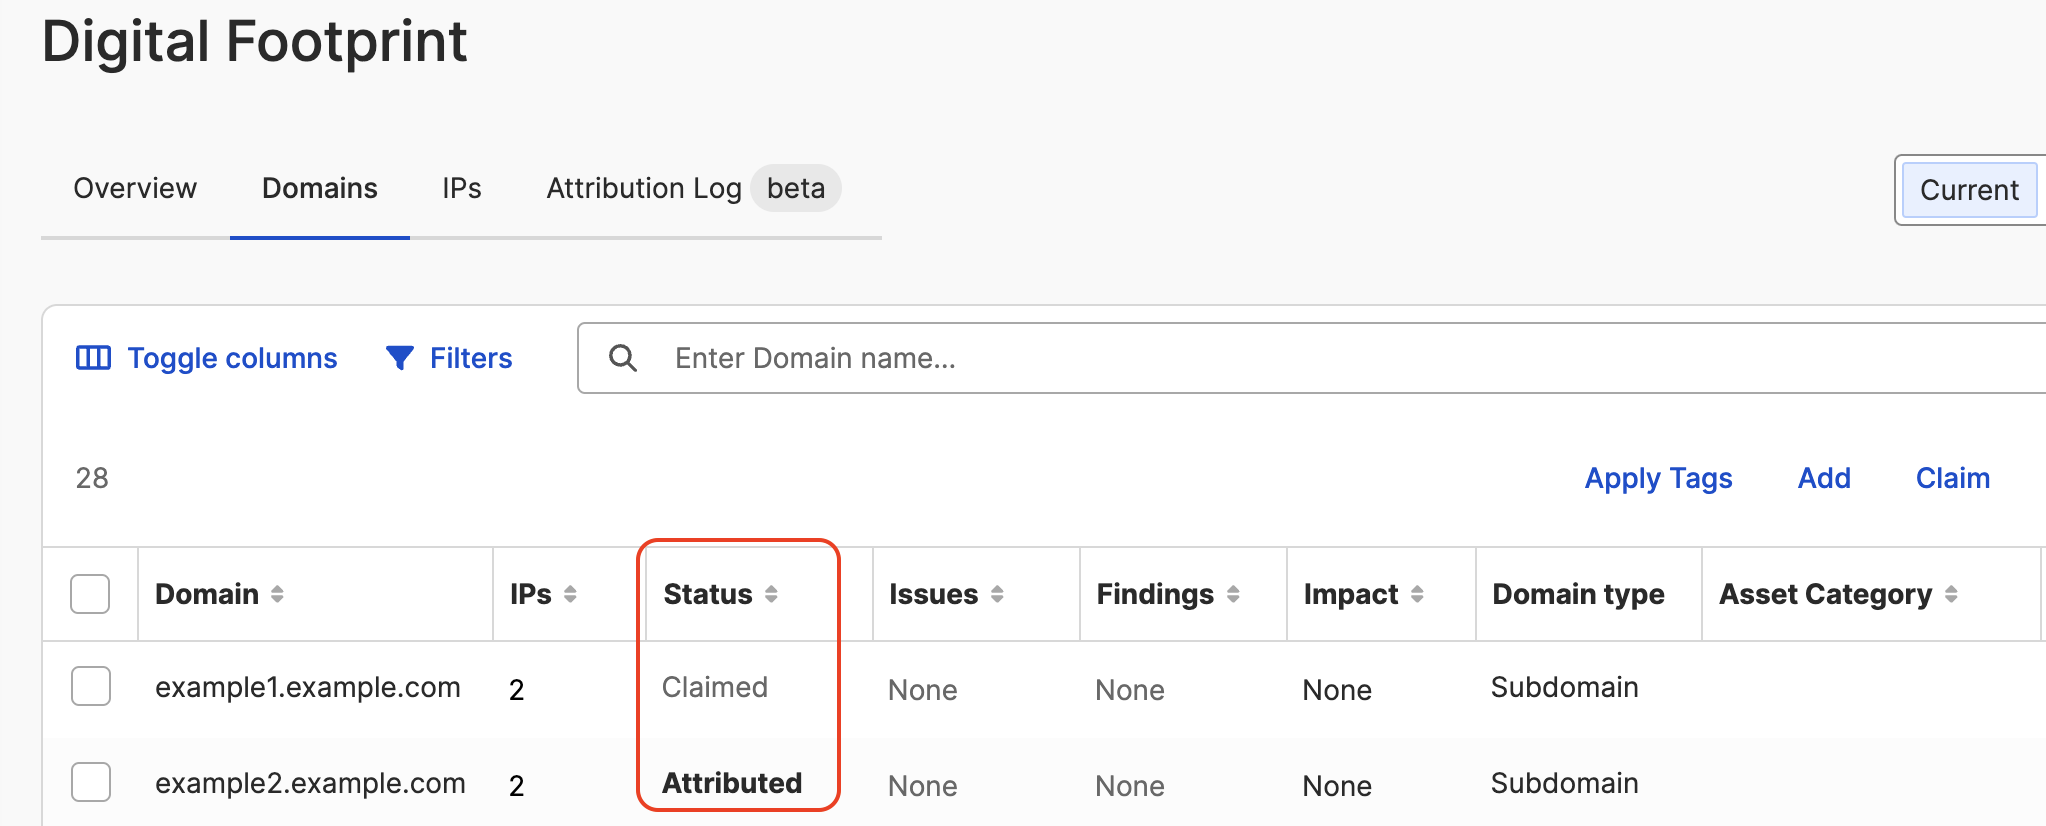The width and height of the screenshot is (2046, 826).
Task: Click the Filters funnel icon
Action: 400,358
